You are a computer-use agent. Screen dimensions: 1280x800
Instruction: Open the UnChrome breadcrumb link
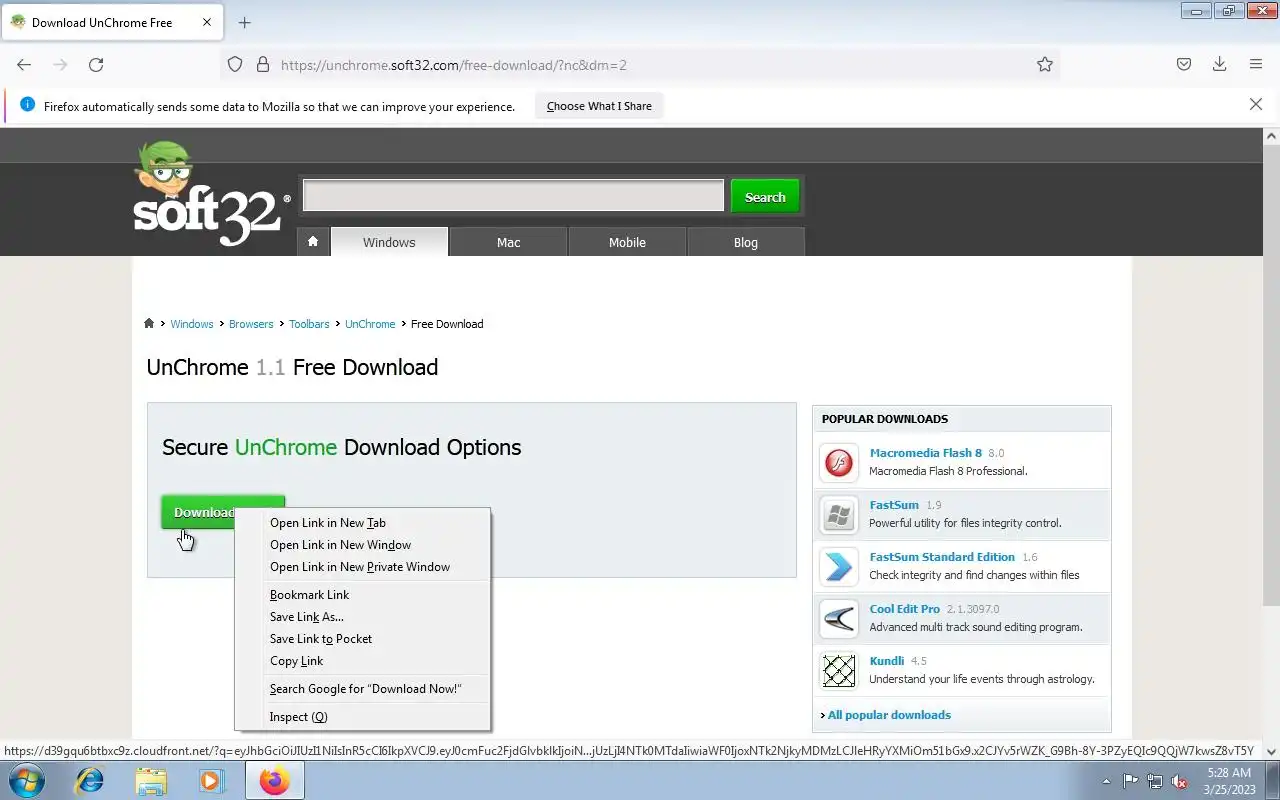(x=370, y=324)
